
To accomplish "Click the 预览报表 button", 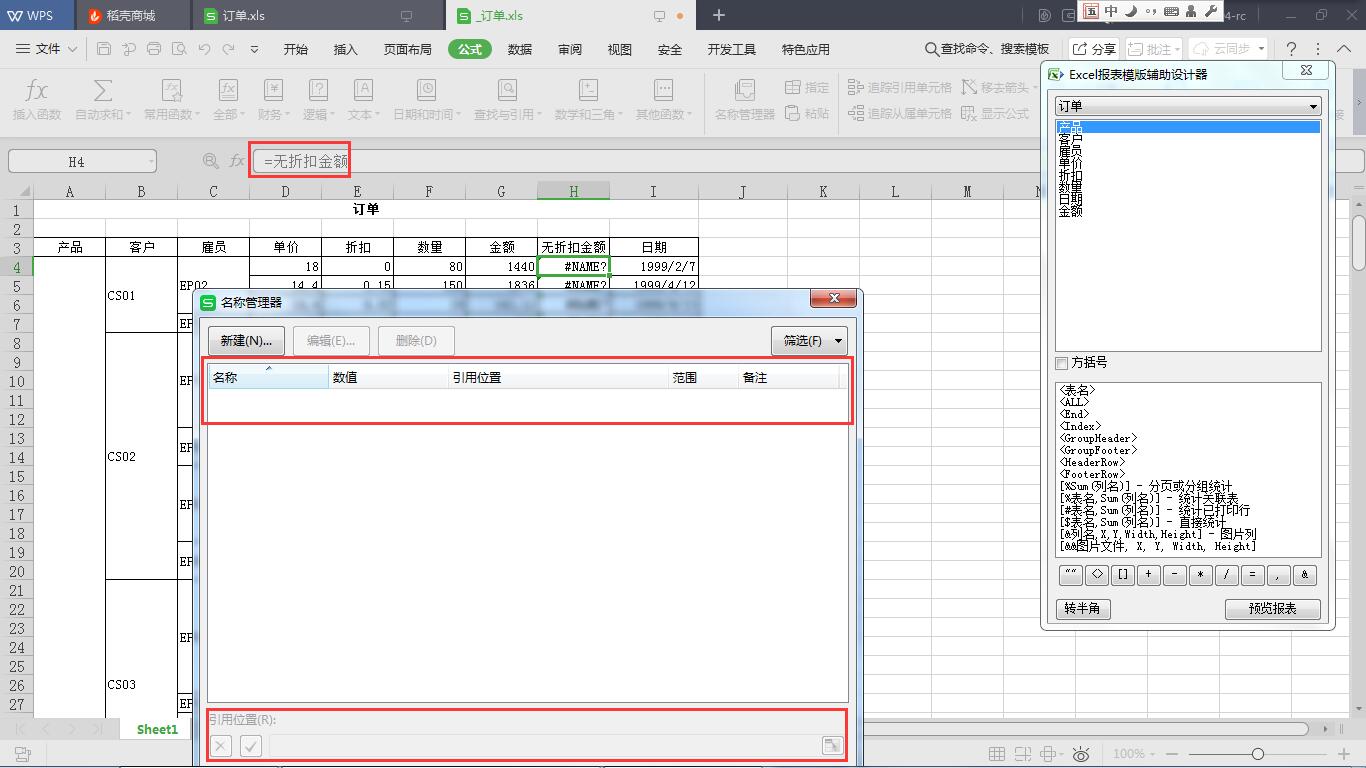I will coord(1272,609).
